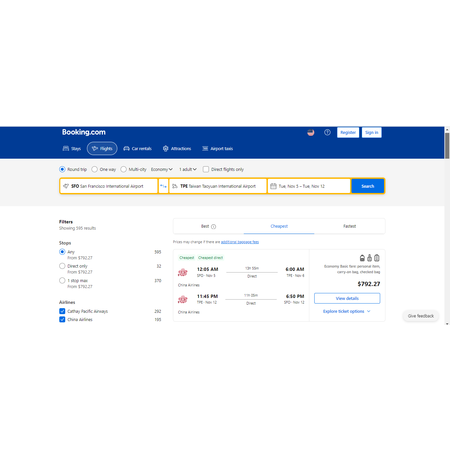Viewport: 450px width, 450px height.
Task: Select the One way radio button
Action: coord(95,169)
